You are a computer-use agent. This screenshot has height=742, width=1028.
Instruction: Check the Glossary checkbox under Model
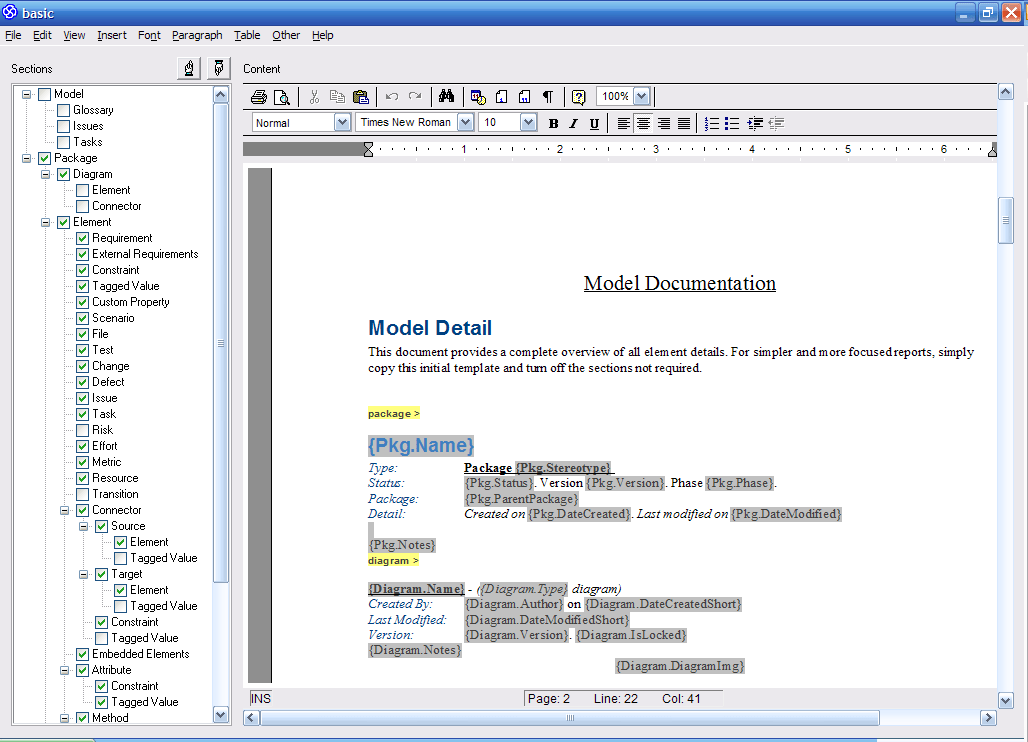pyautogui.click(x=63, y=110)
